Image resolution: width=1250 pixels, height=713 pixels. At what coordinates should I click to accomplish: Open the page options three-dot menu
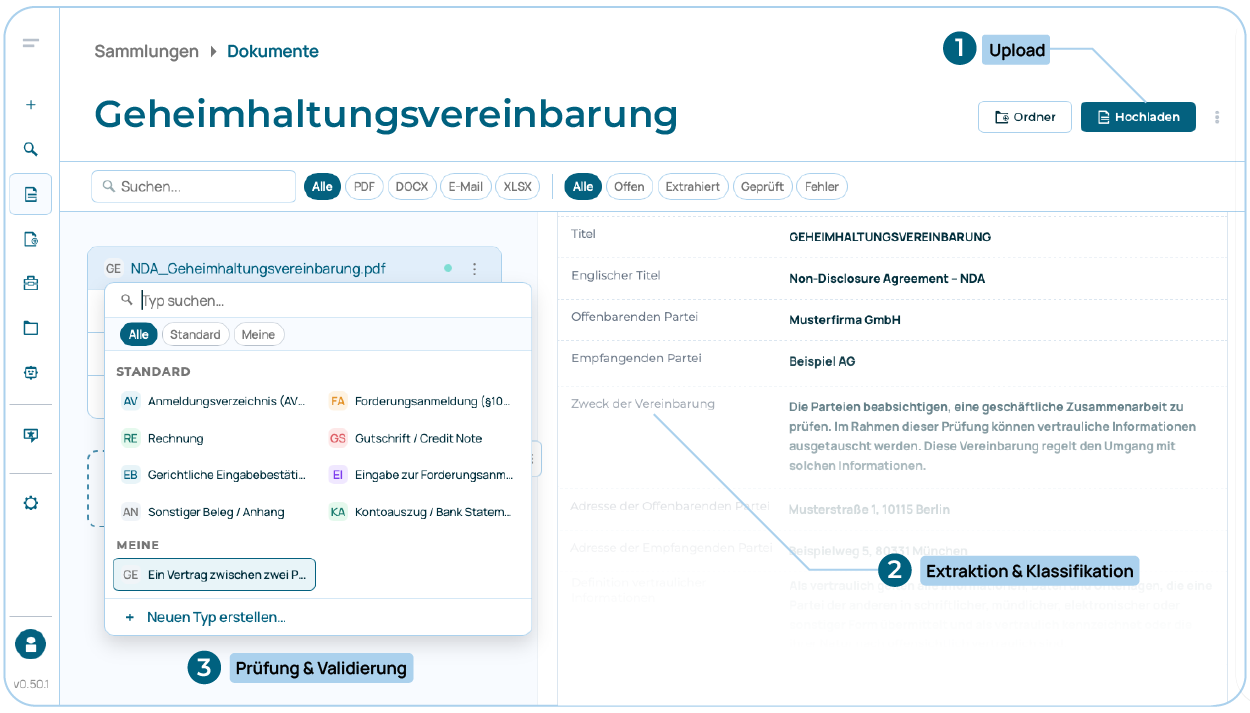click(x=1217, y=117)
